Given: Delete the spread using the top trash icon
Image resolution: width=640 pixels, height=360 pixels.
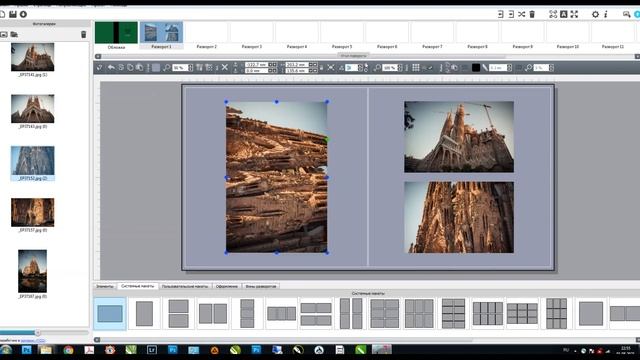Looking at the screenshot, I should click(532, 14).
